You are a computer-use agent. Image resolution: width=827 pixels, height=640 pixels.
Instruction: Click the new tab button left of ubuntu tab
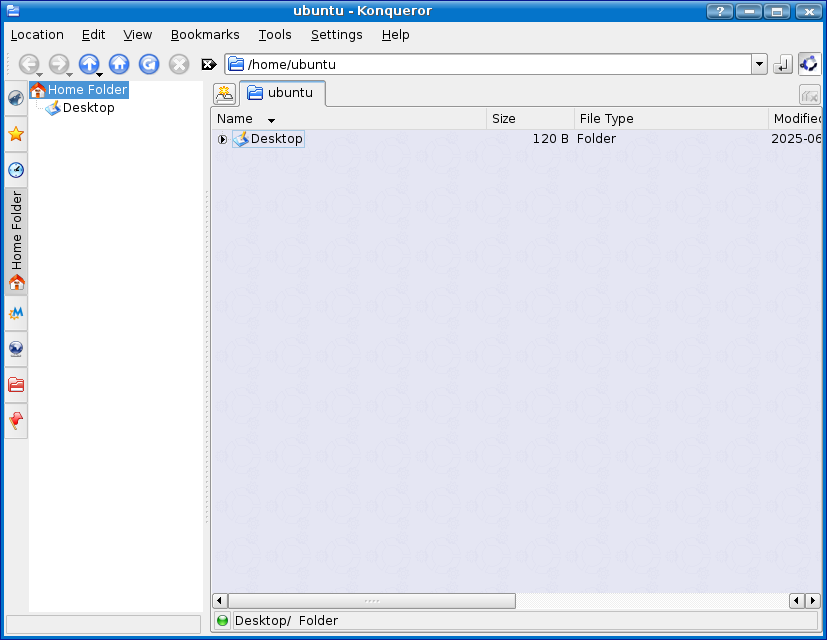pos(225,94)
